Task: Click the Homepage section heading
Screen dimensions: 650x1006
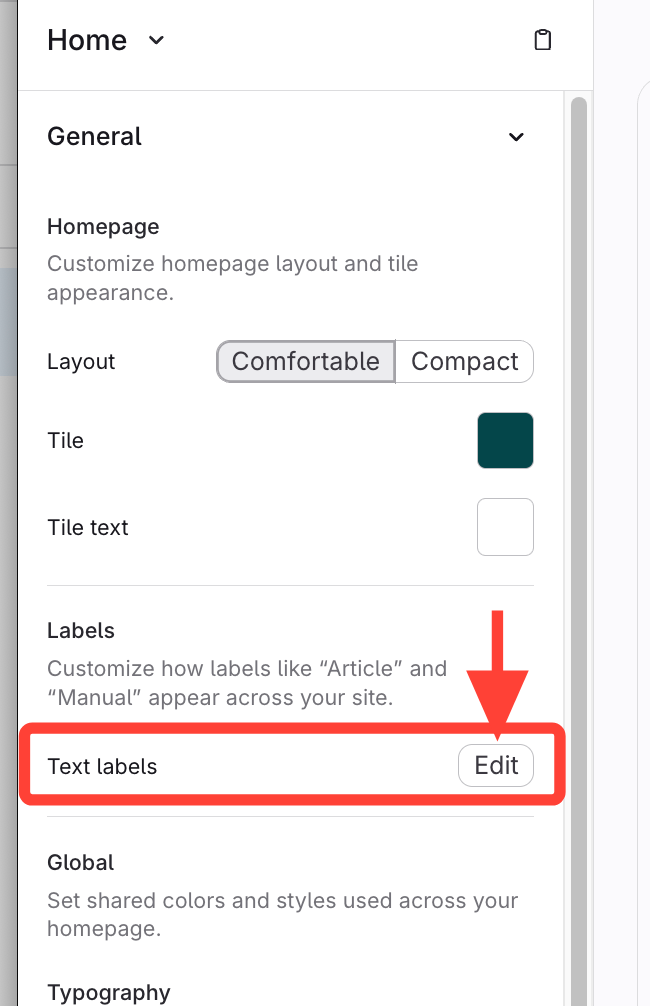Action: [103, 227]
